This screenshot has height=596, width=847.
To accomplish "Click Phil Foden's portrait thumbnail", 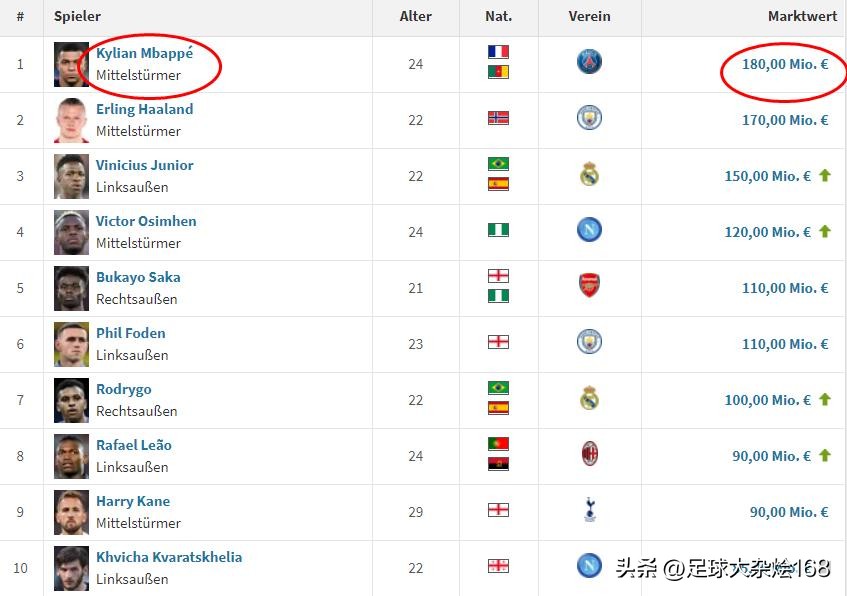I will (x=72, y=344).
